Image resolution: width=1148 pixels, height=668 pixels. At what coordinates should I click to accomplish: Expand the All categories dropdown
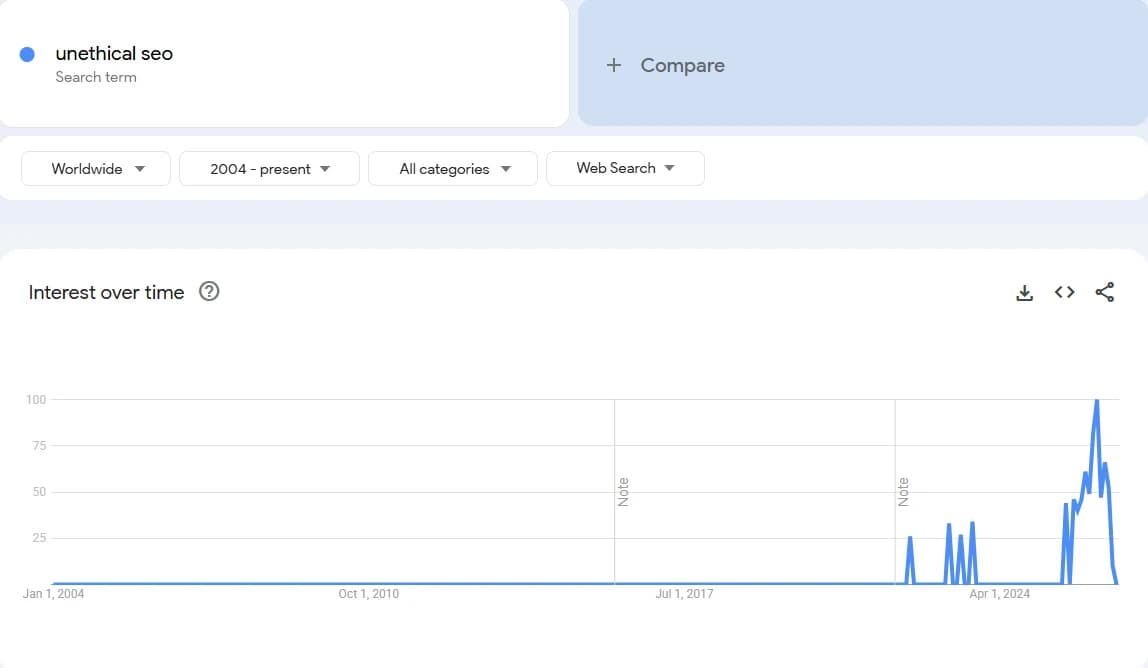[453, 168]
